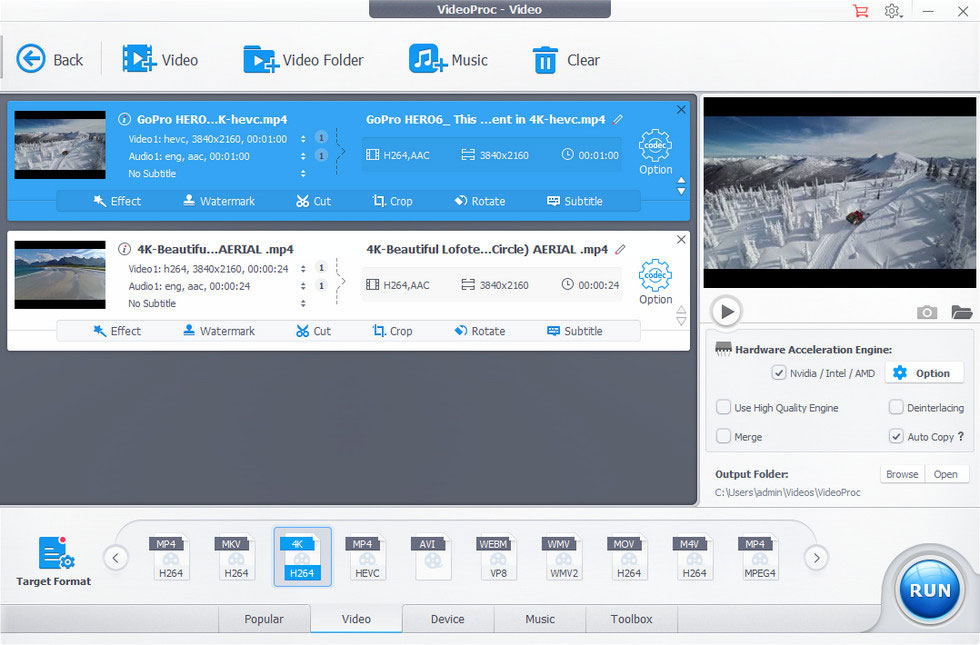Open Target Format settings

pos(54,561)
